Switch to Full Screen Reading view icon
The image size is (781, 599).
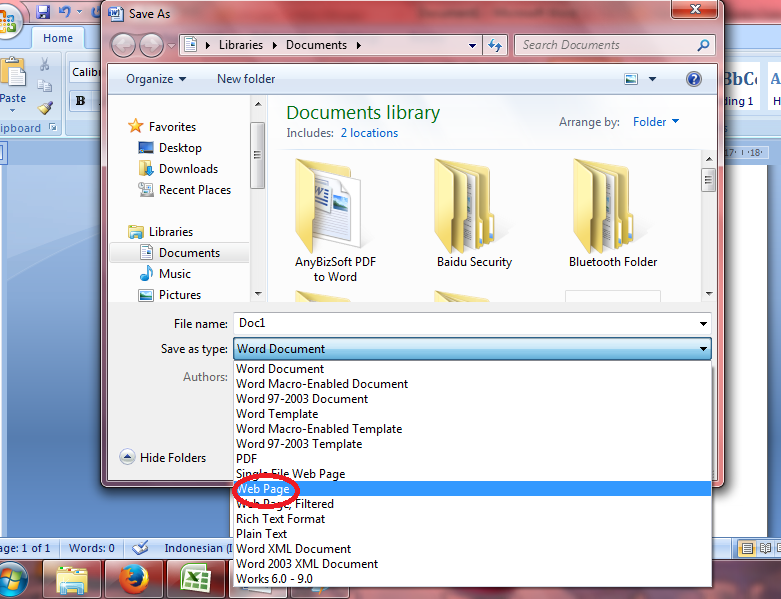765,548
